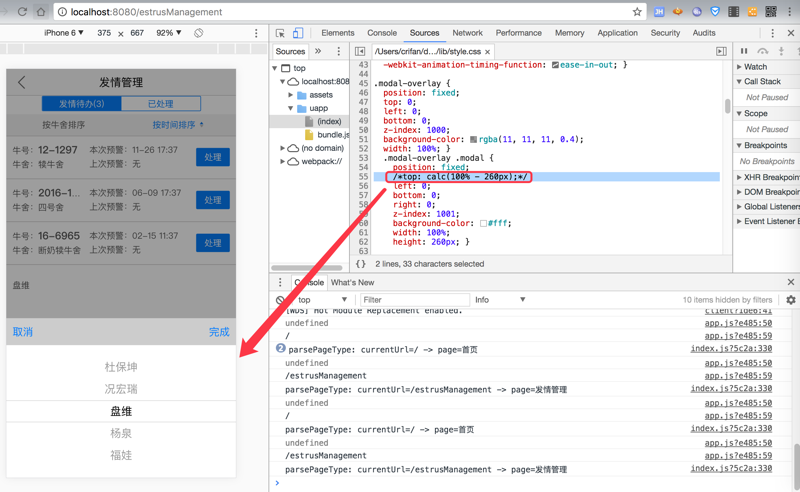Open console context selector 'top'
The image size is (800, 492).
[322, 300]
